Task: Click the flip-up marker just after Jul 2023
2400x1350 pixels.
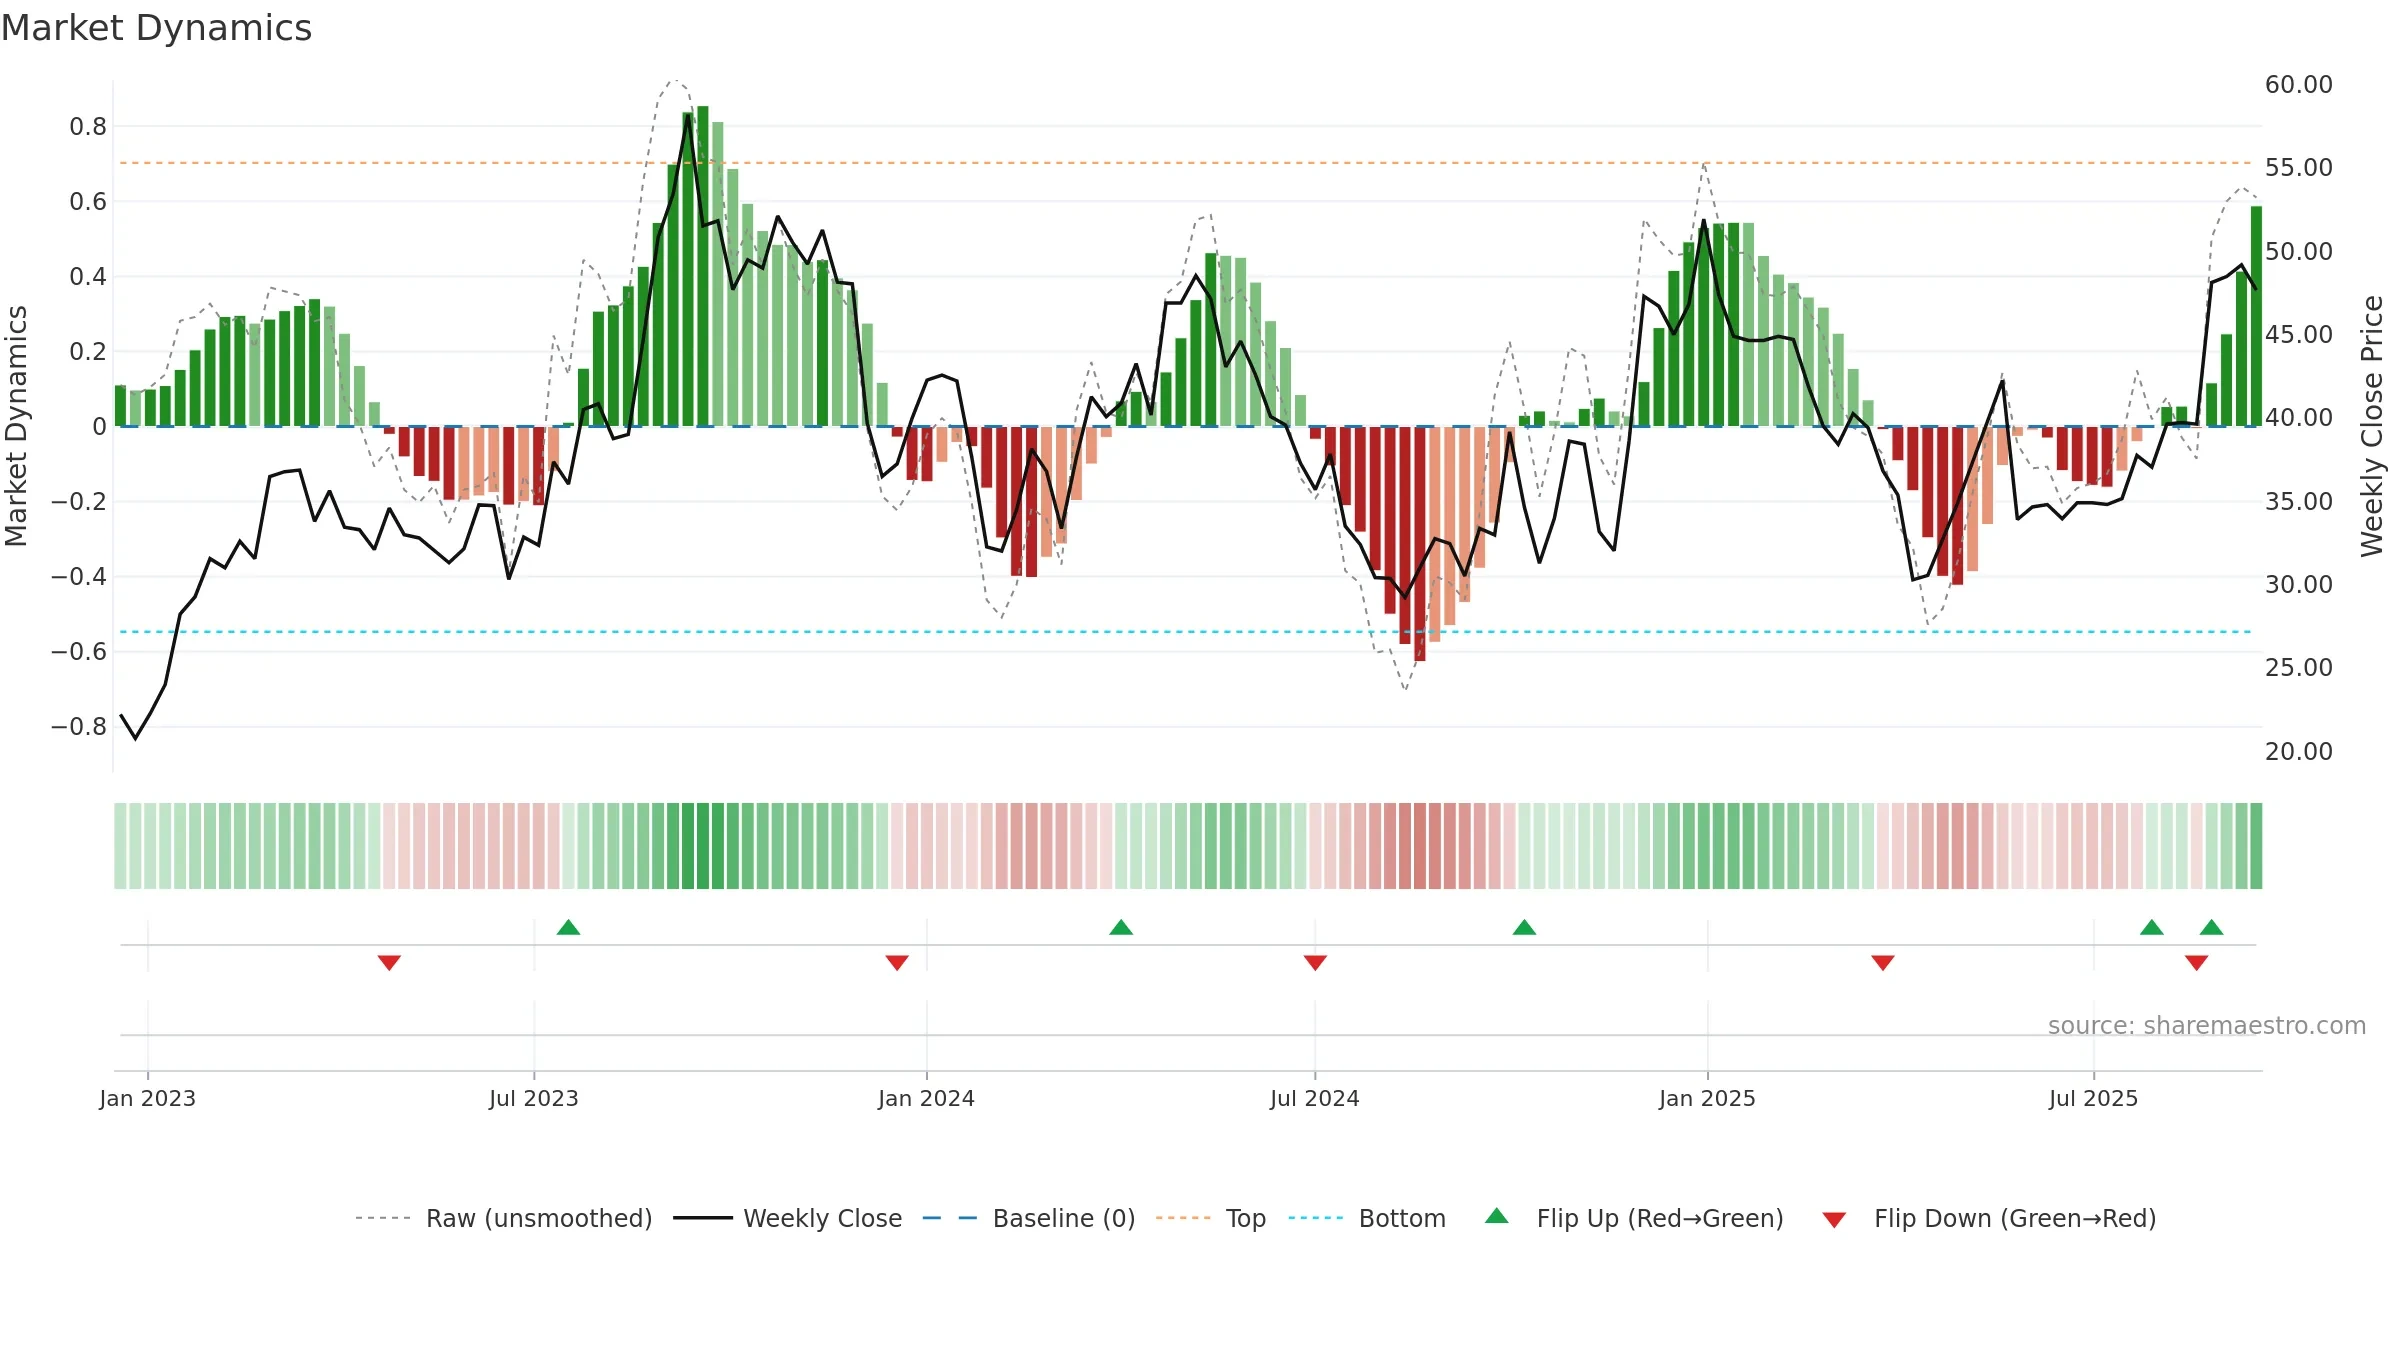Action: point(568,927)
